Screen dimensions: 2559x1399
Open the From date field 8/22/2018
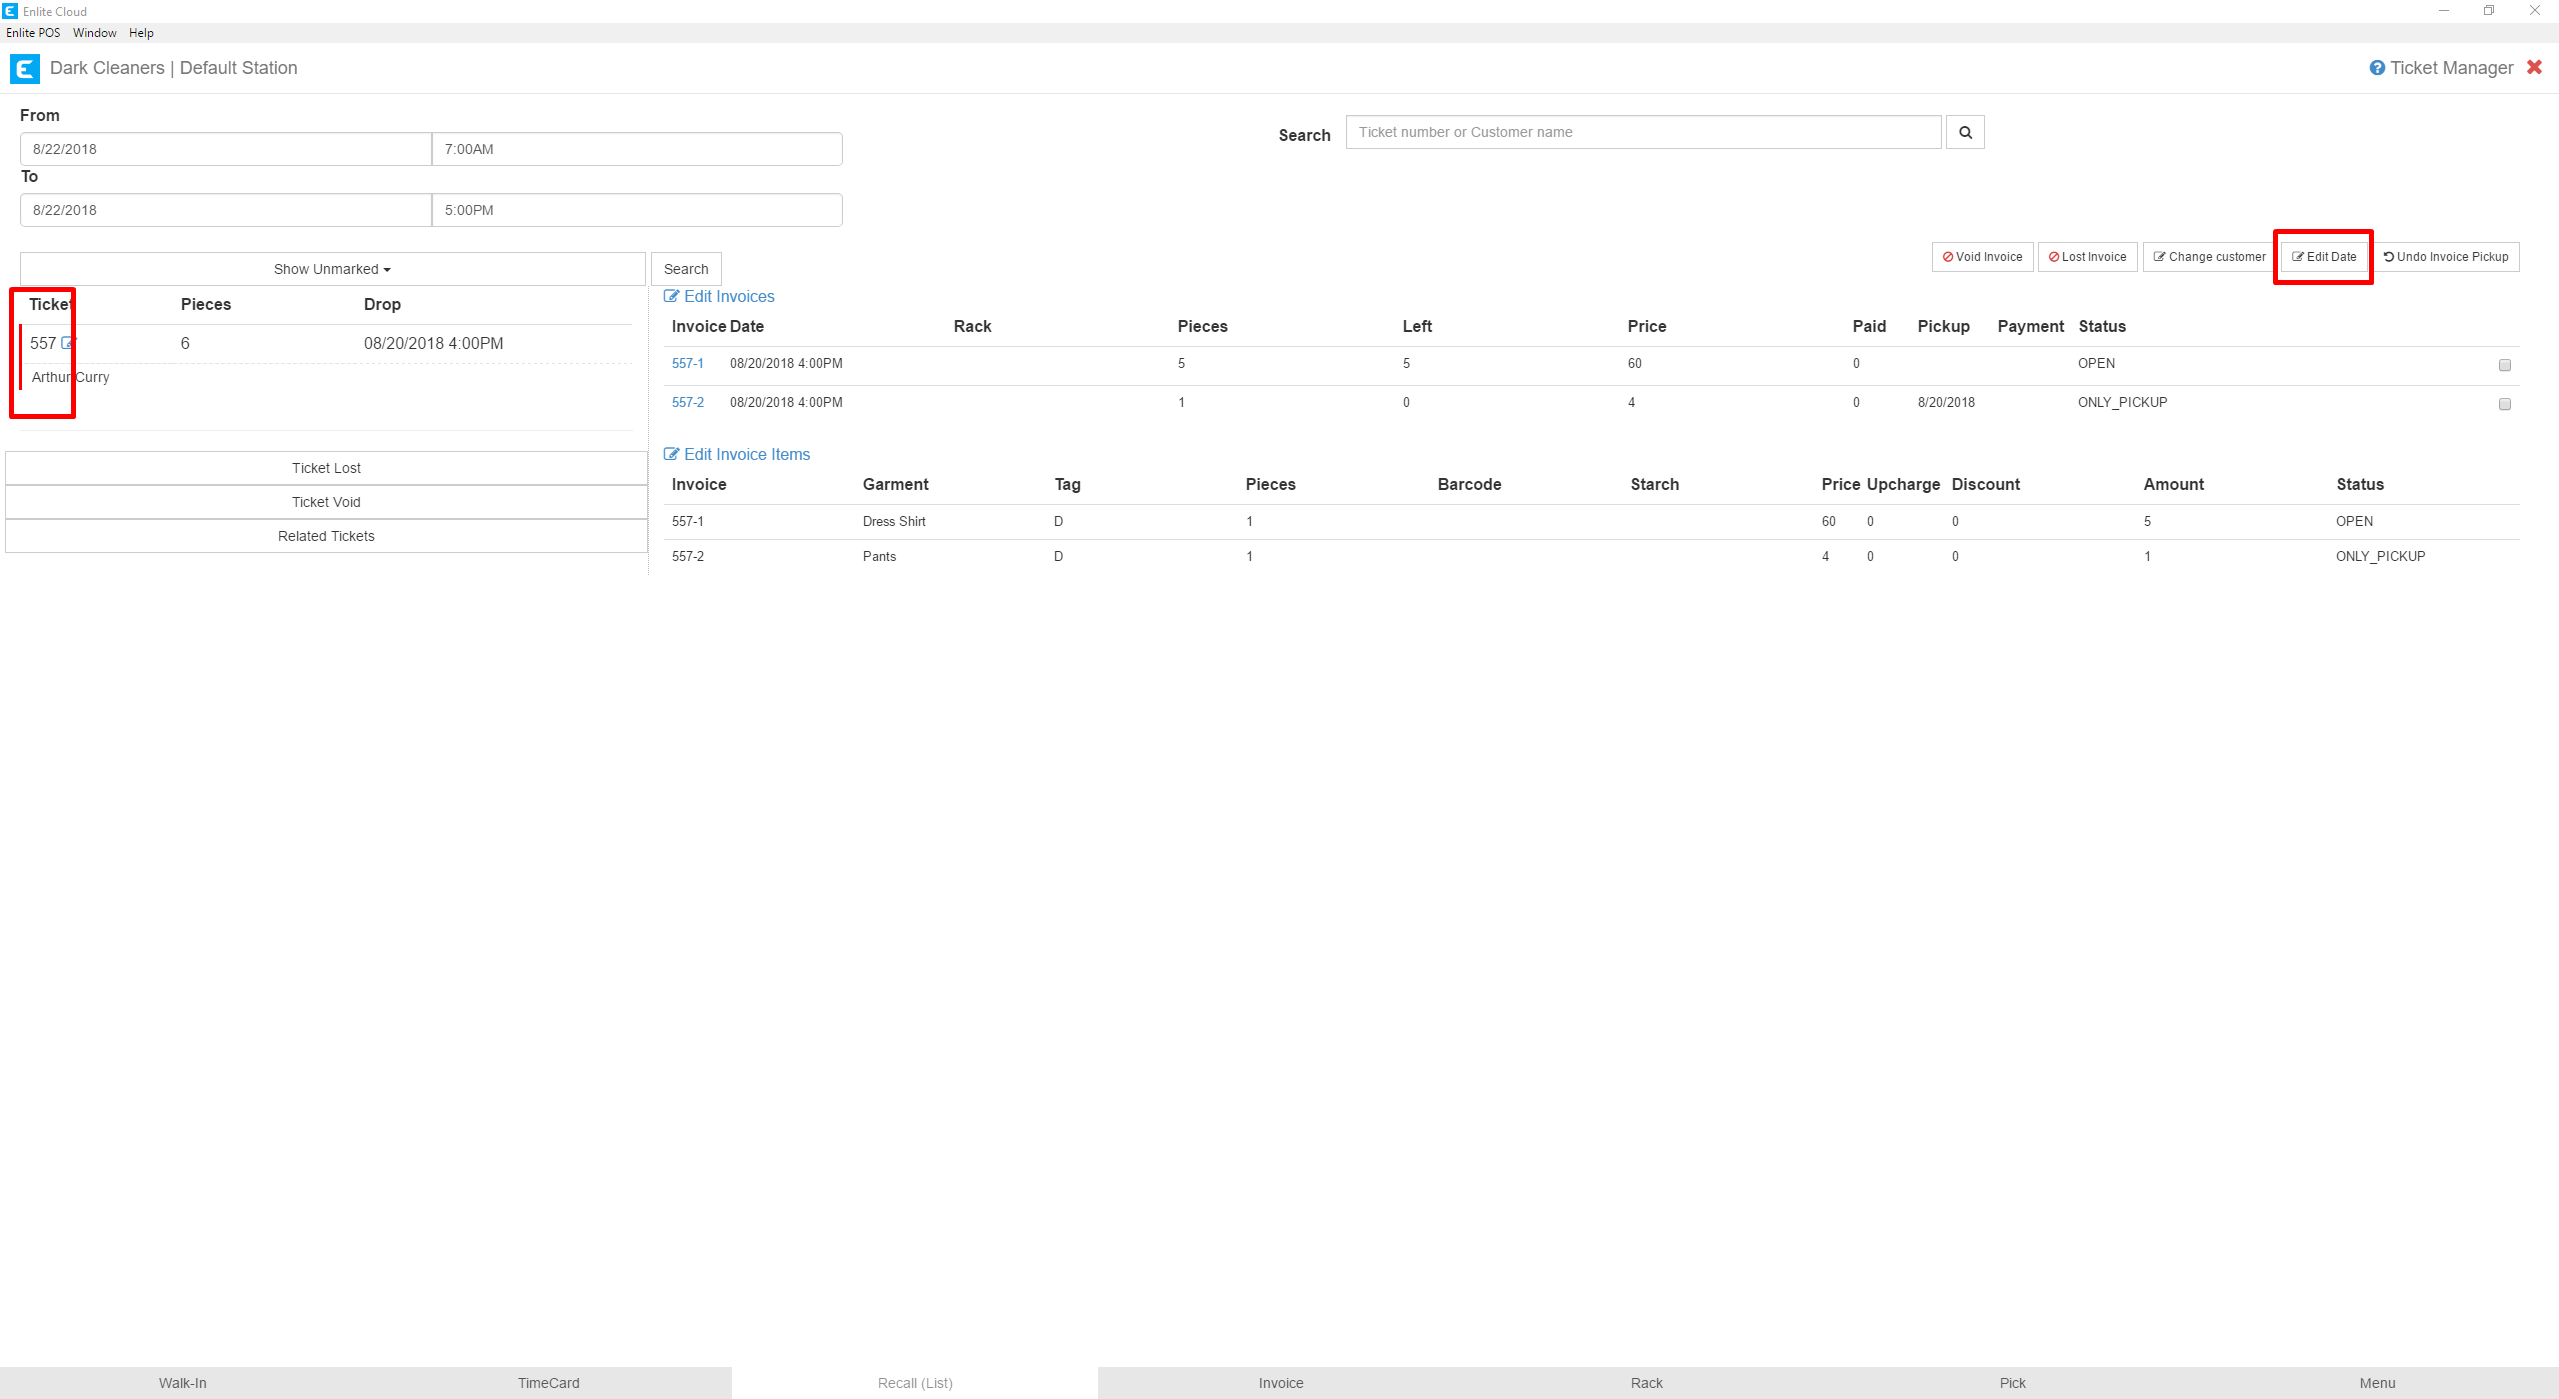(225, 149)
